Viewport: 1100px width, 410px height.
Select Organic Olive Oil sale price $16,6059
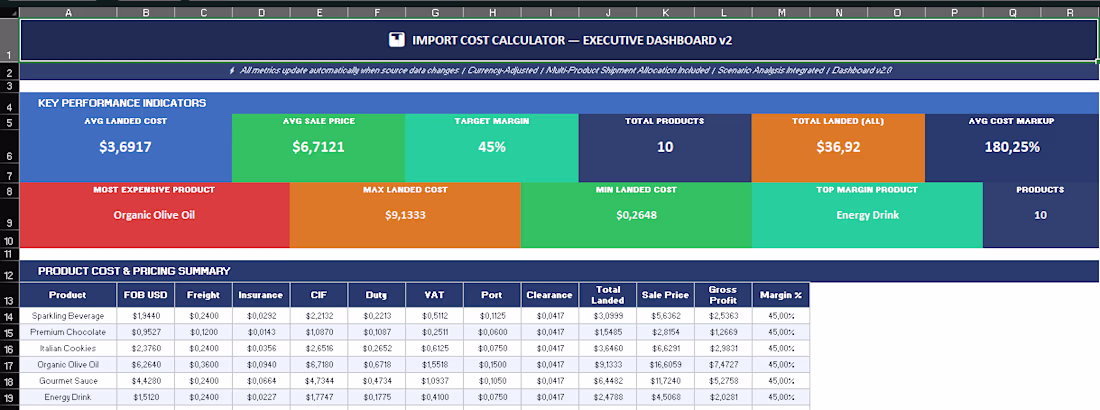point(666,365)
